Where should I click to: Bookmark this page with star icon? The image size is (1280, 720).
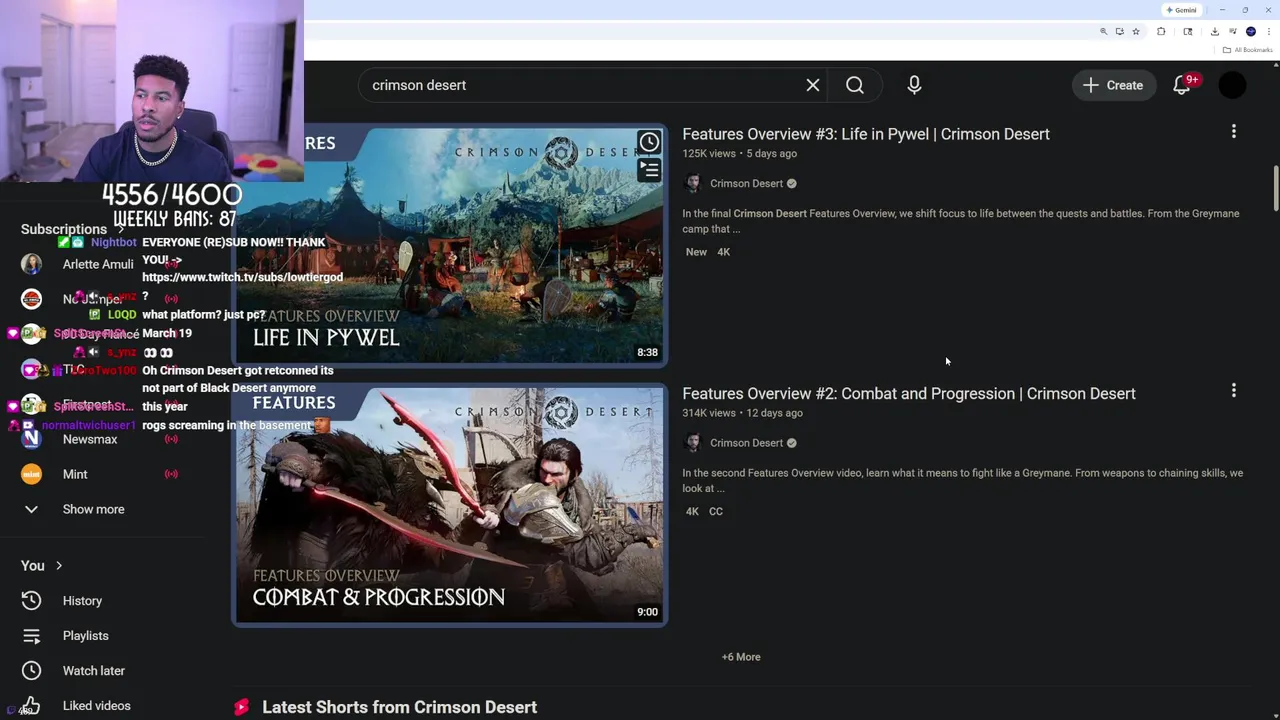pos(1136,31)
